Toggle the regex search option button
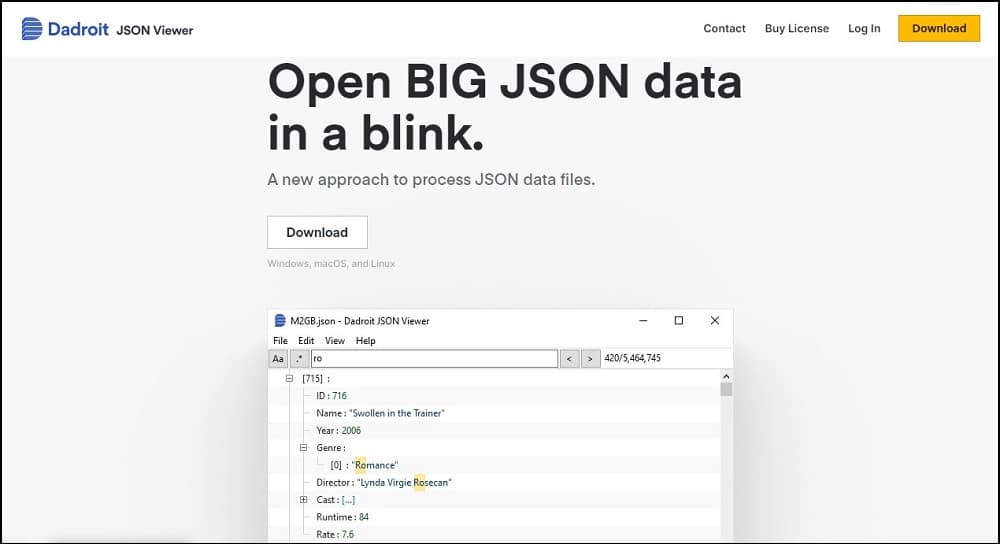The image size is (1000, 544). coord(299,358)
